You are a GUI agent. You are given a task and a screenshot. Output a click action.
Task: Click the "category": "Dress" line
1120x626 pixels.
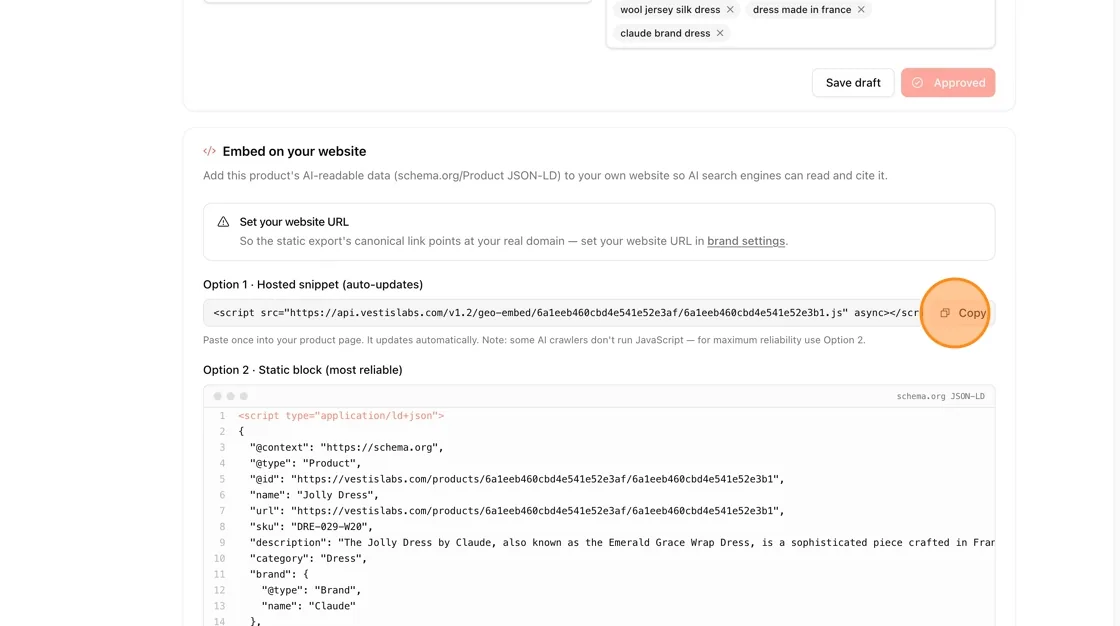[x=309, y=558]
